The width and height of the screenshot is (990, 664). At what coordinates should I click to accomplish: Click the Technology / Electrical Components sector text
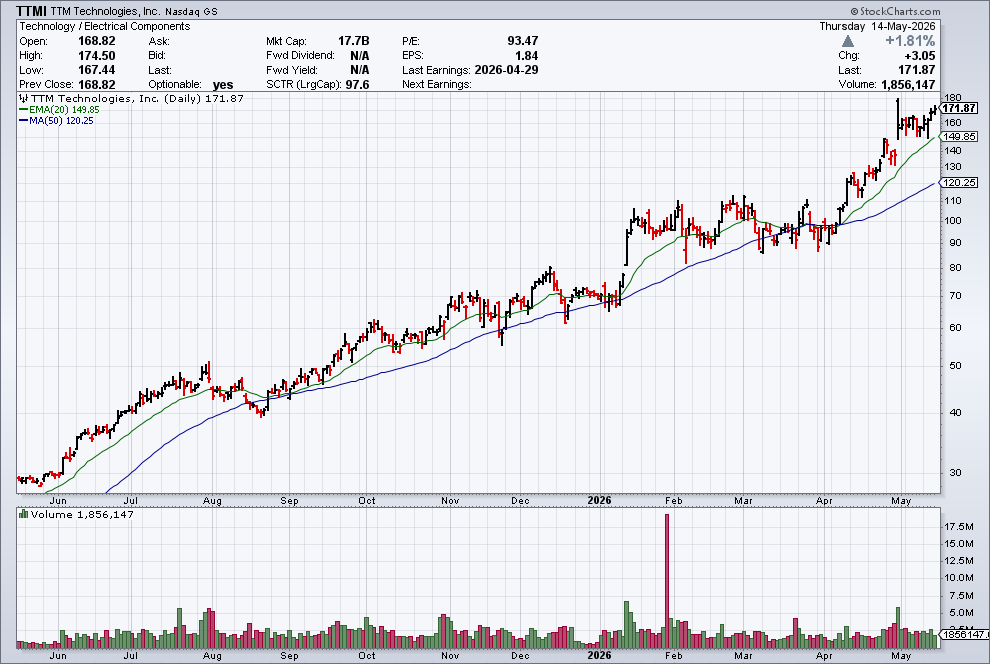pos(105,27)
